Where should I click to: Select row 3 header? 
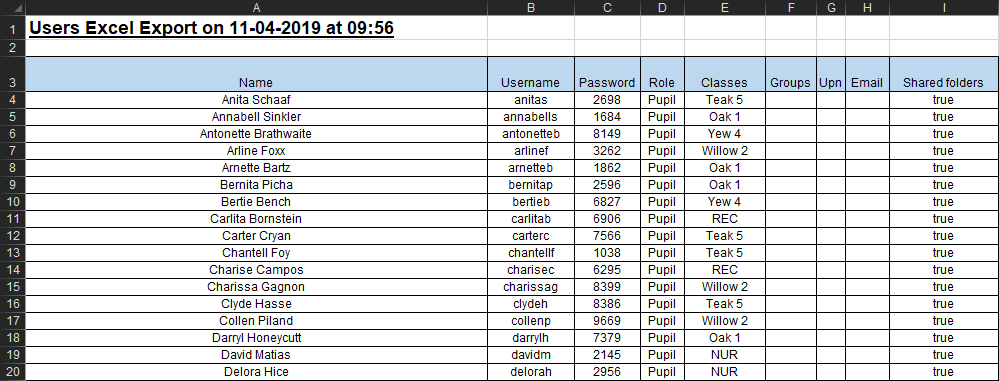pos(12,74)
